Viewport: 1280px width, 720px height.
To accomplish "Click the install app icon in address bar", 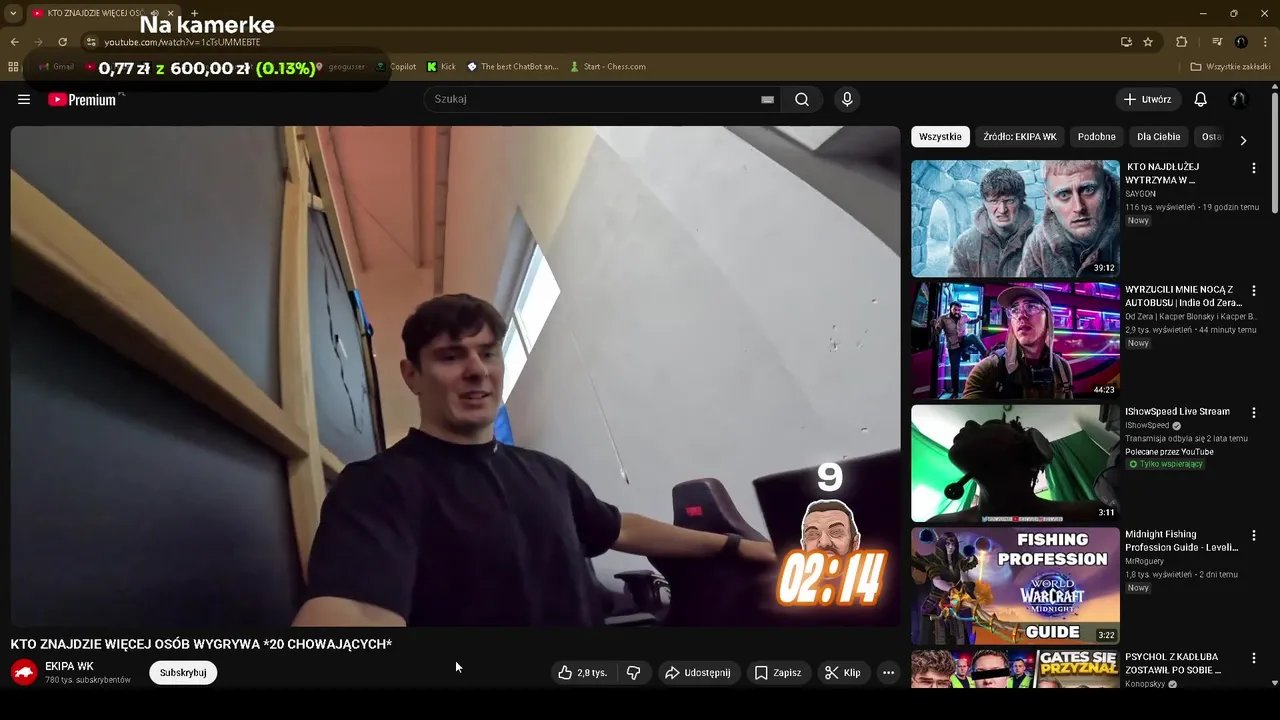I will 1126,42.
